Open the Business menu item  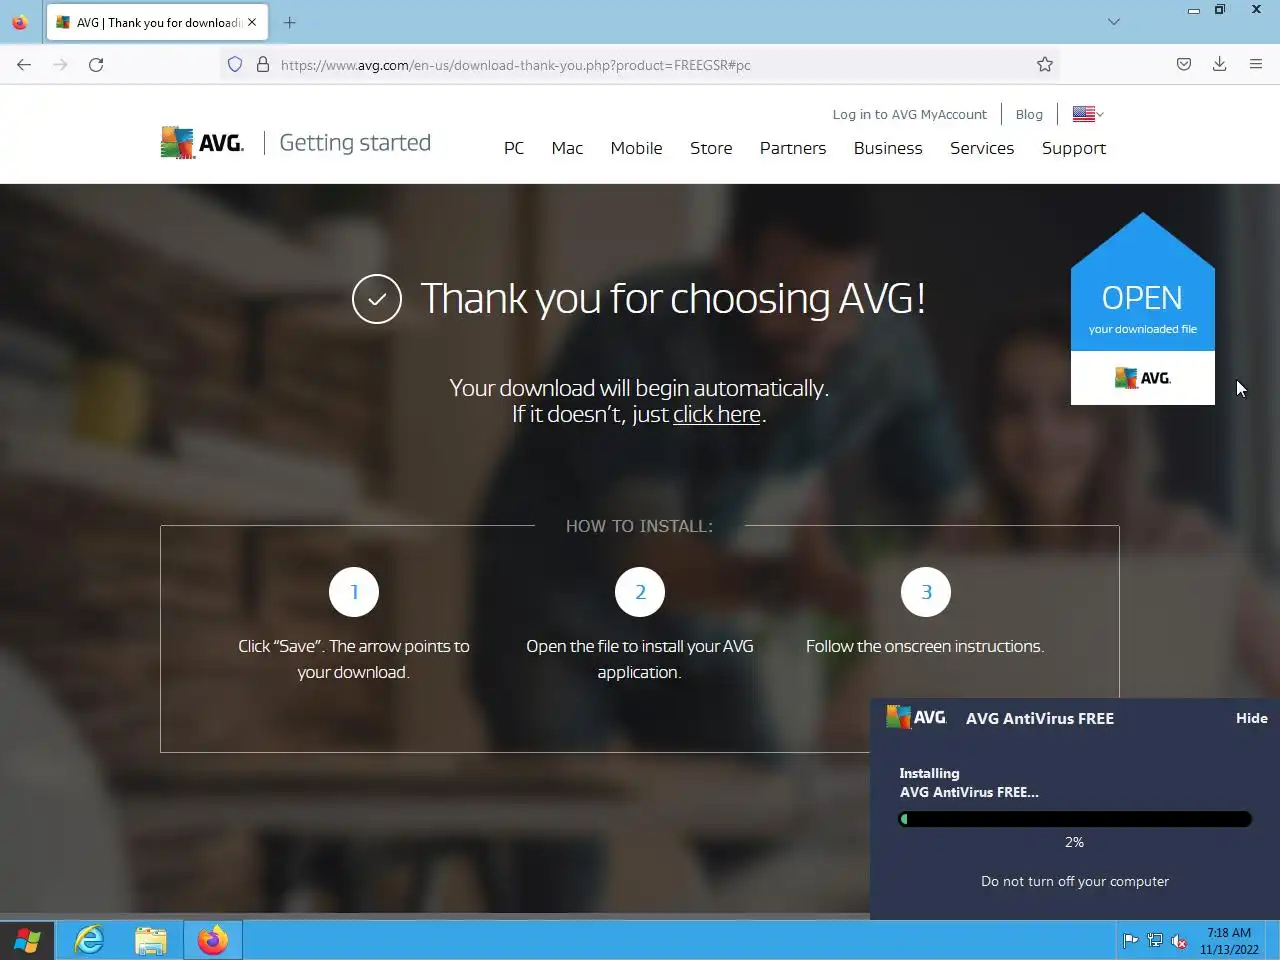(888, 148)
